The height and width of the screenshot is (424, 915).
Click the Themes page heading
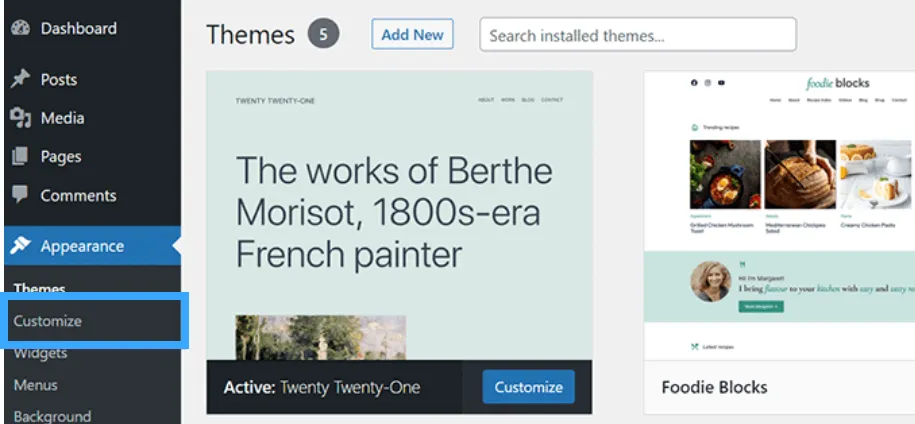[x=250, y=34]
